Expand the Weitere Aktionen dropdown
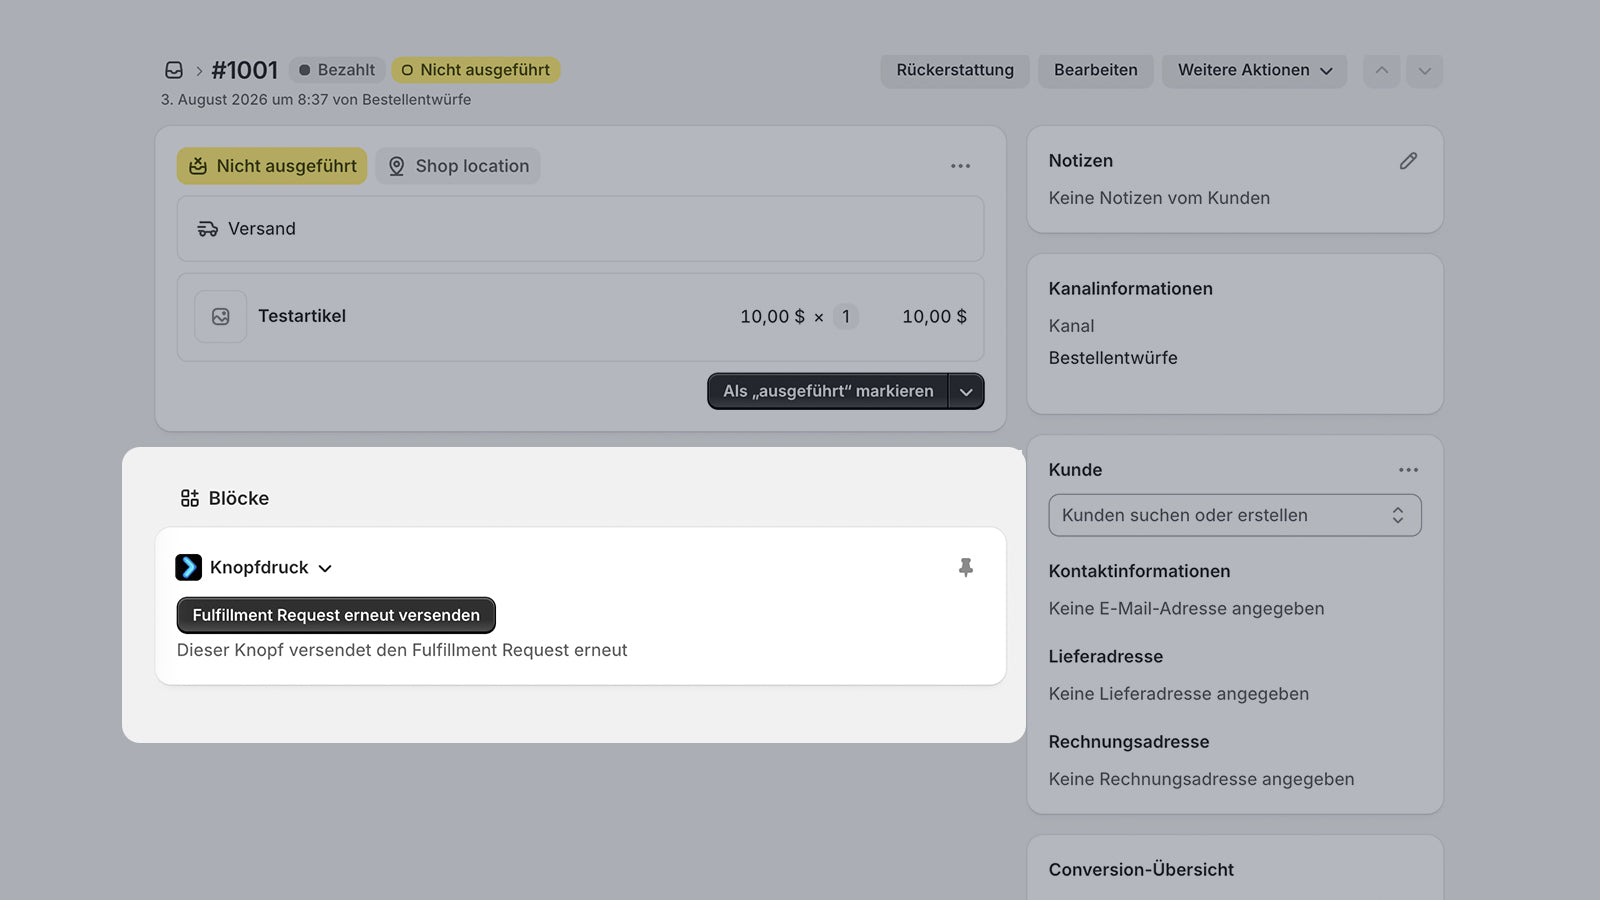Image resolution: width=1600 pixels, height=900 pixels. coord(1255,70)
